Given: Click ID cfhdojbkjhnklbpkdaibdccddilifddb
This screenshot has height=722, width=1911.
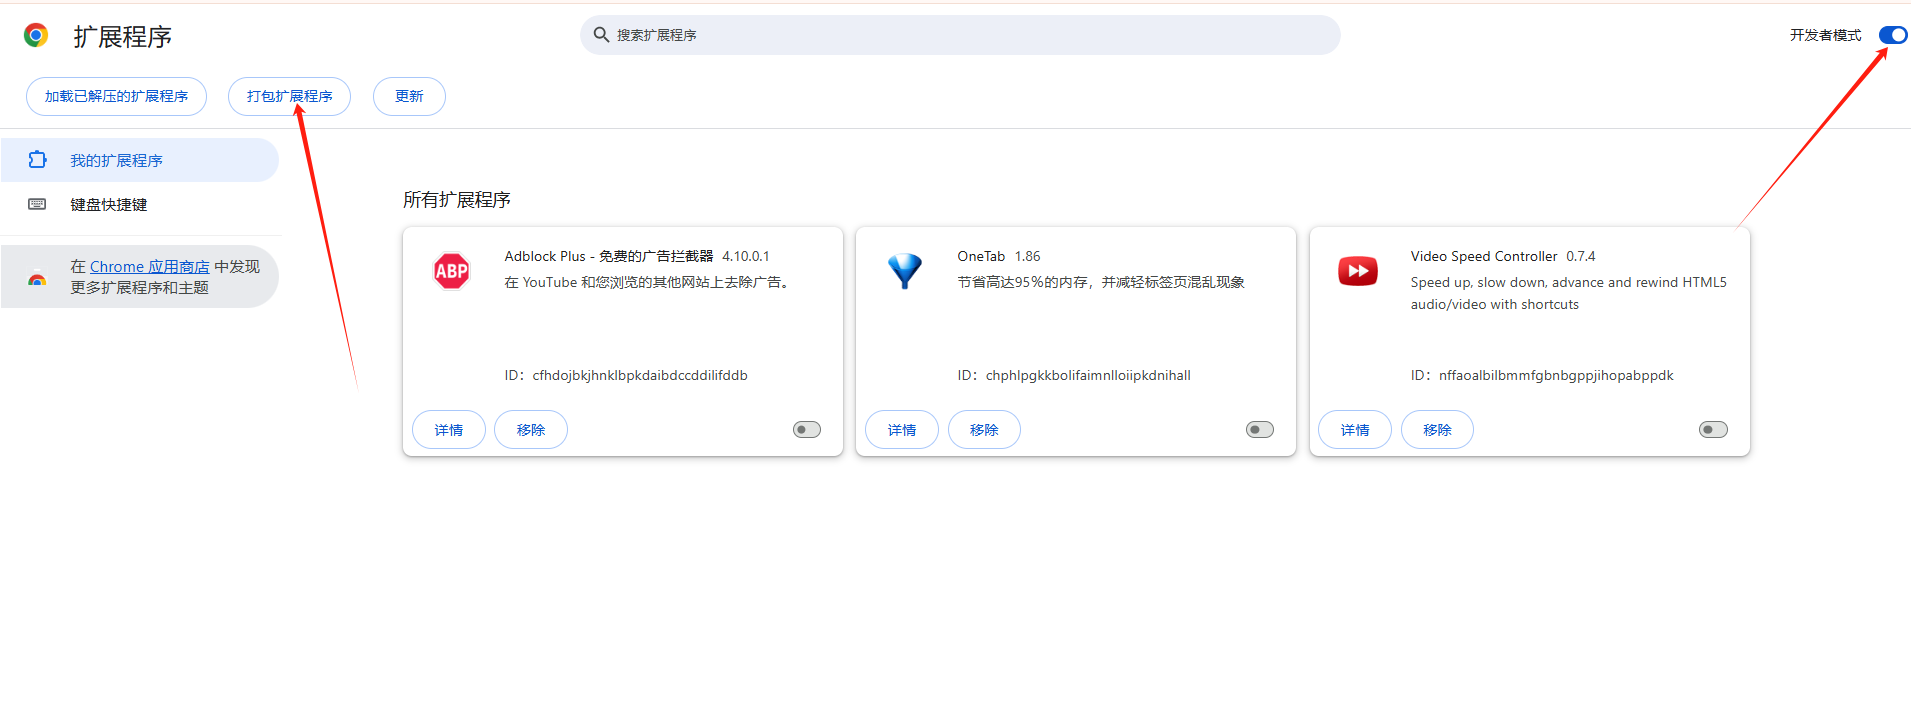Looking at the screenshot, I should click(x=626, y=376).
